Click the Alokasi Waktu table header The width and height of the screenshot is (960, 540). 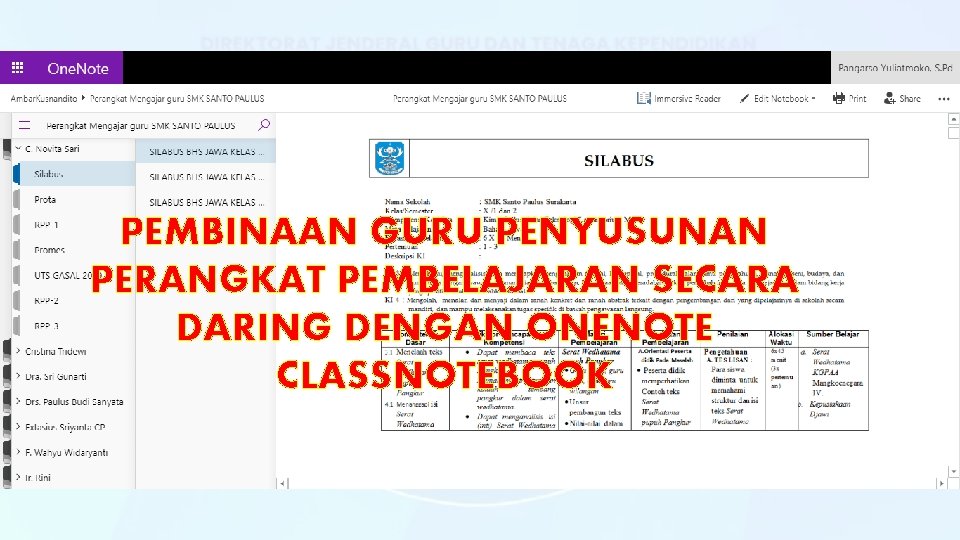pos(781,338)
